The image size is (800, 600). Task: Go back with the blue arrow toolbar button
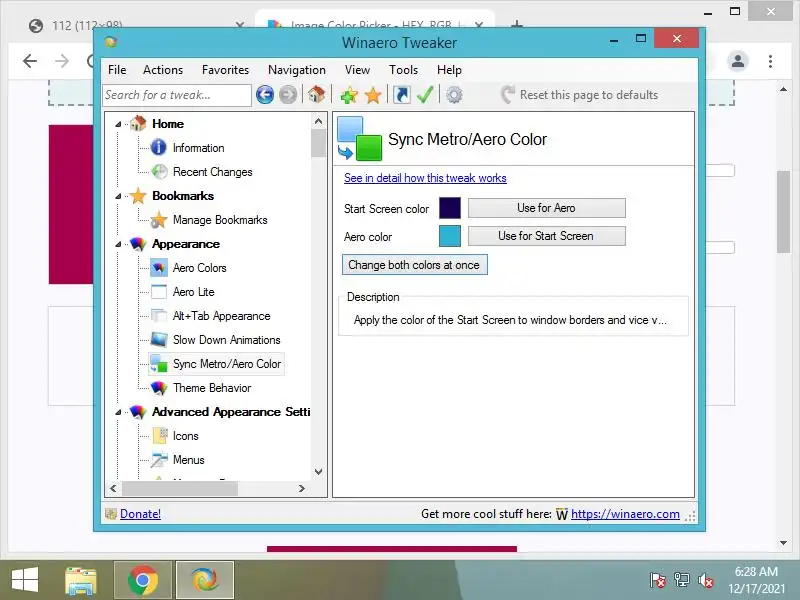point(265,95)
